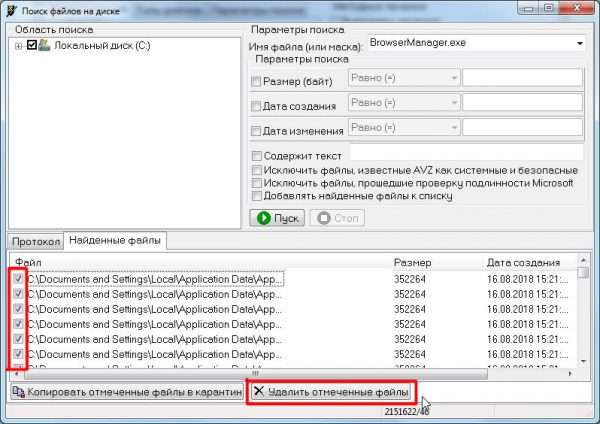This screenshot has height=424, width=600.
Task: Click the Дата изменения value input field
Action: click(523, 128)
